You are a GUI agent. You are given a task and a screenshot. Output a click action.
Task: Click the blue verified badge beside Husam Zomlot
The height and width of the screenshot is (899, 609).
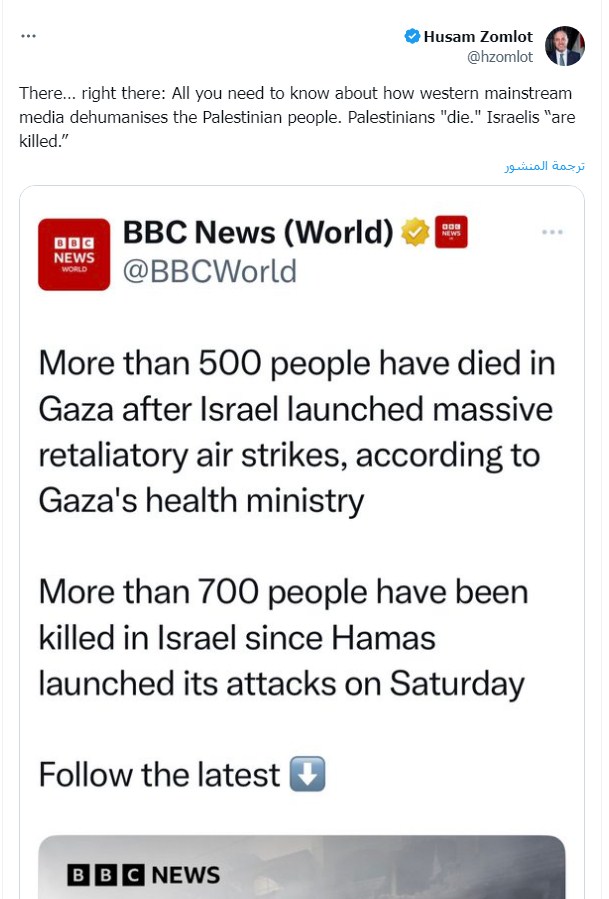point(411,37)
